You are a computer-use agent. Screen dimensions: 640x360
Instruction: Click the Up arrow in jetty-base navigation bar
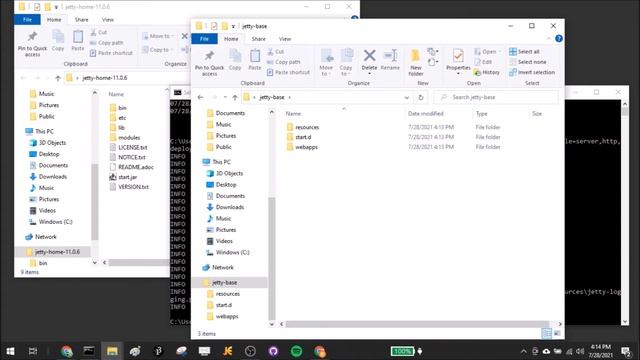tap(235, 98)
